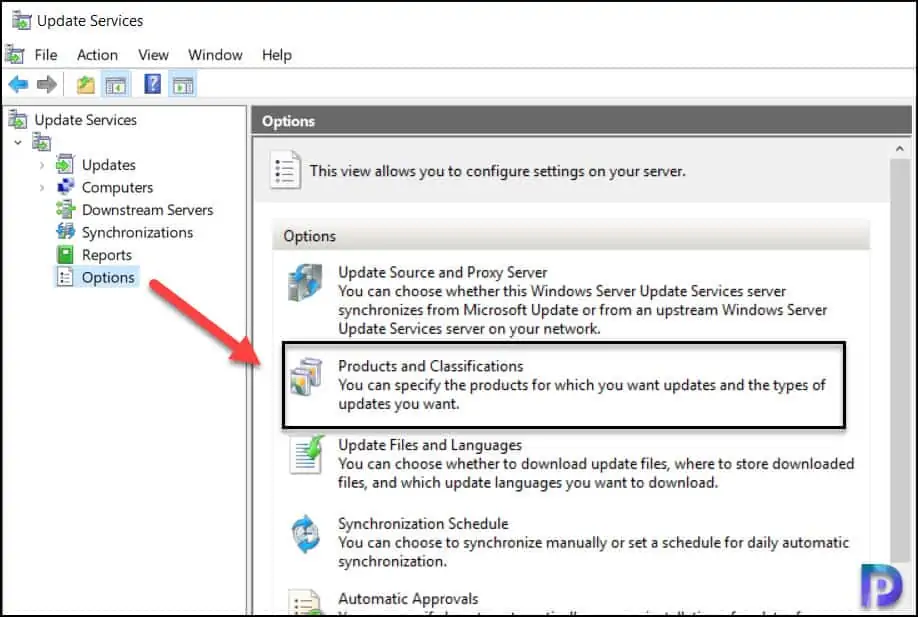Expand the Updates tree node

(42, 165)
